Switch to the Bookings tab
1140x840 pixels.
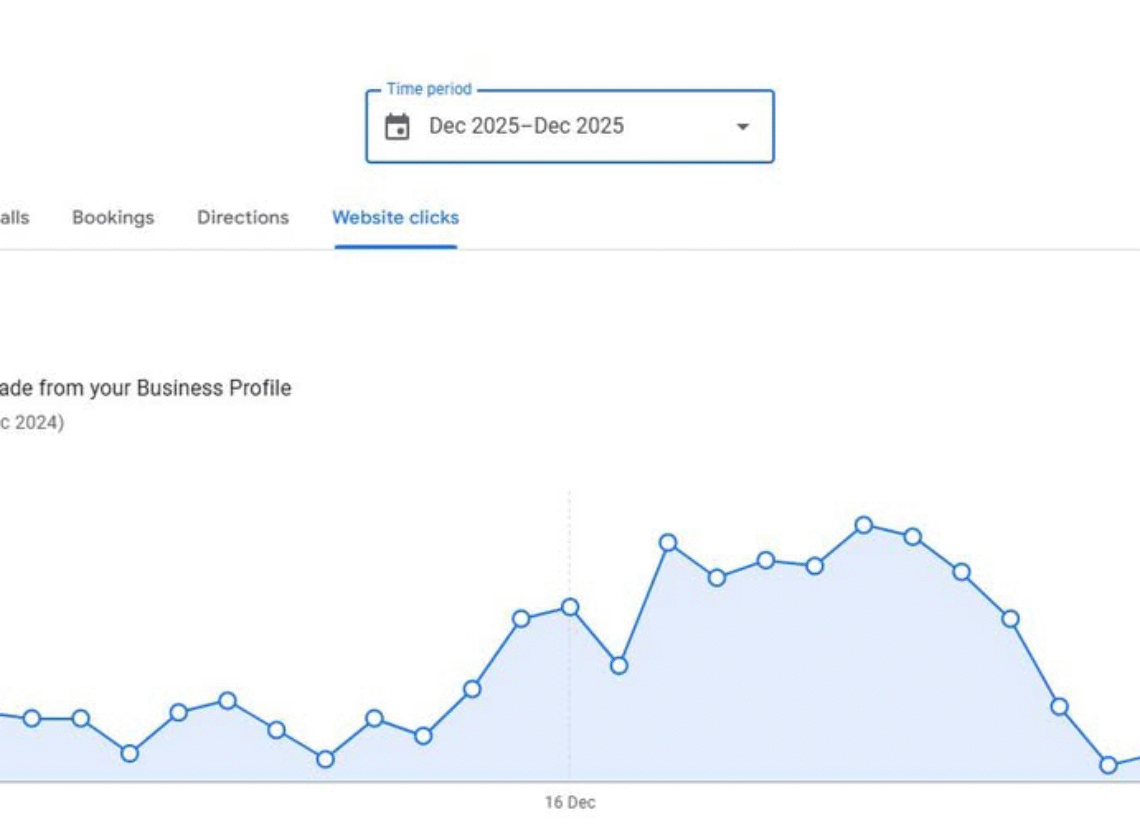[x=113, y=218]
